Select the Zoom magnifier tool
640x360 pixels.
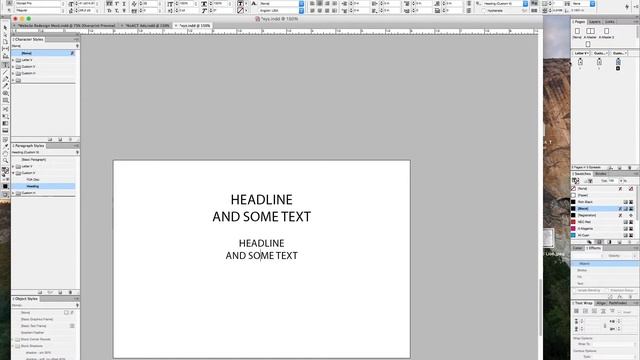click(5, 161)
